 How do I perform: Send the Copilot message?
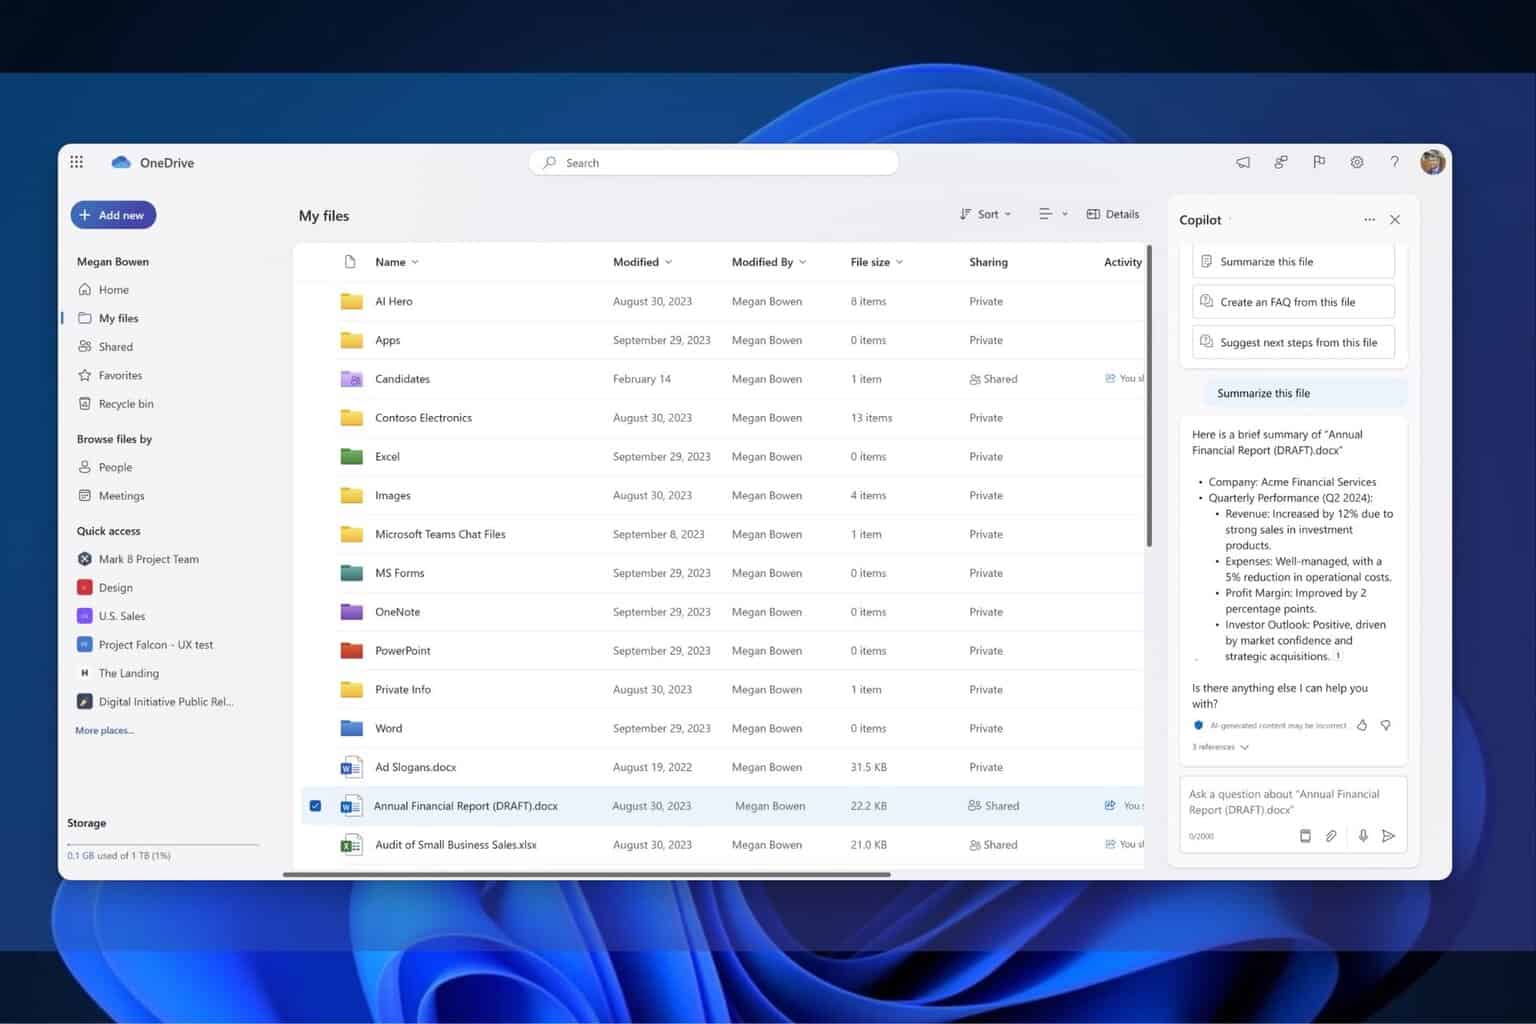1389,836
